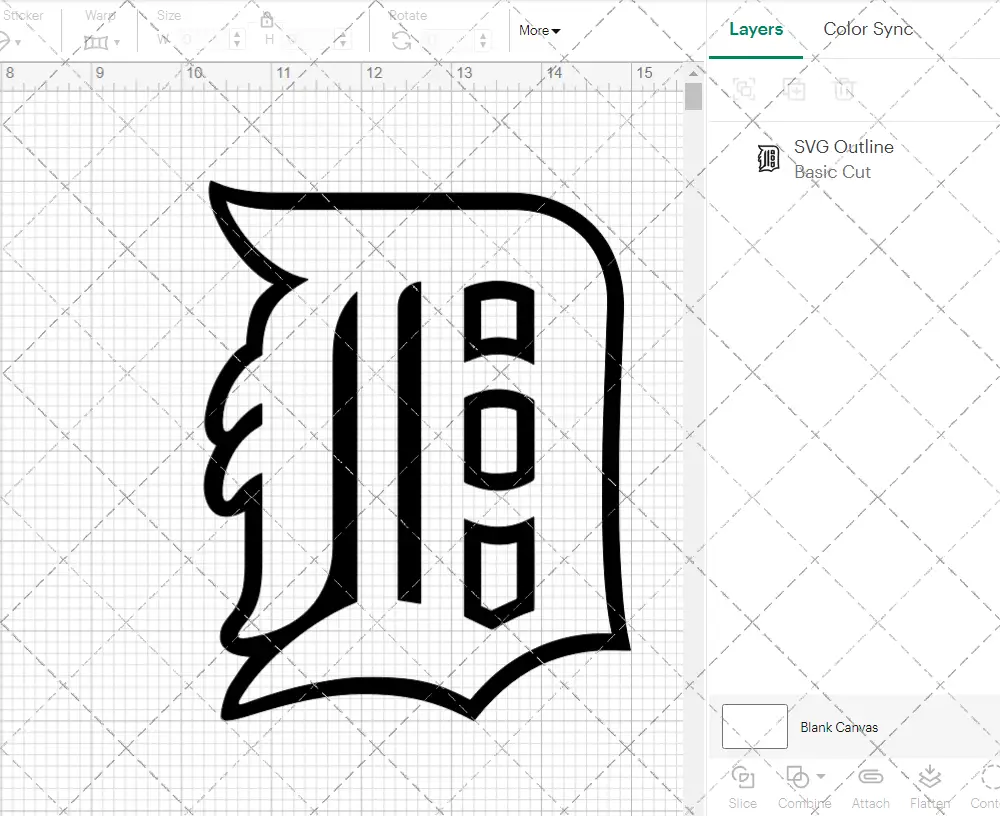Click the Basic Cut operation label
This screenshot has height=816, width=1000.
click(x=832, y=172)
